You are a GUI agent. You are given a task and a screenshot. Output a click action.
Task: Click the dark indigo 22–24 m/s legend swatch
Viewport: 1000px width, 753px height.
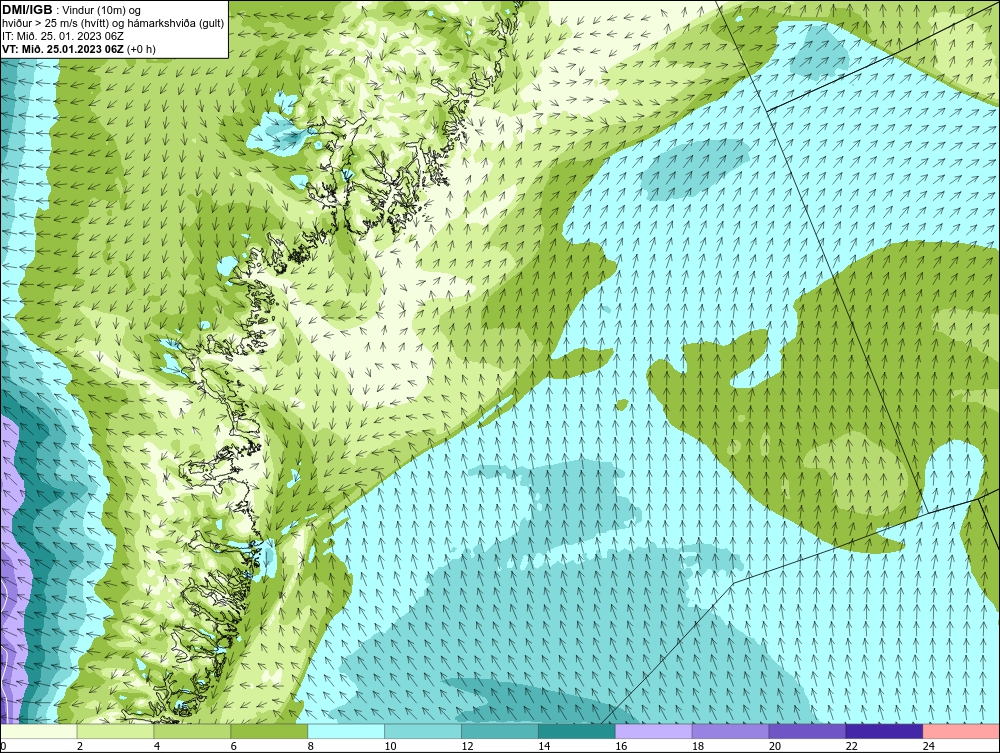(x=884, y=731)
